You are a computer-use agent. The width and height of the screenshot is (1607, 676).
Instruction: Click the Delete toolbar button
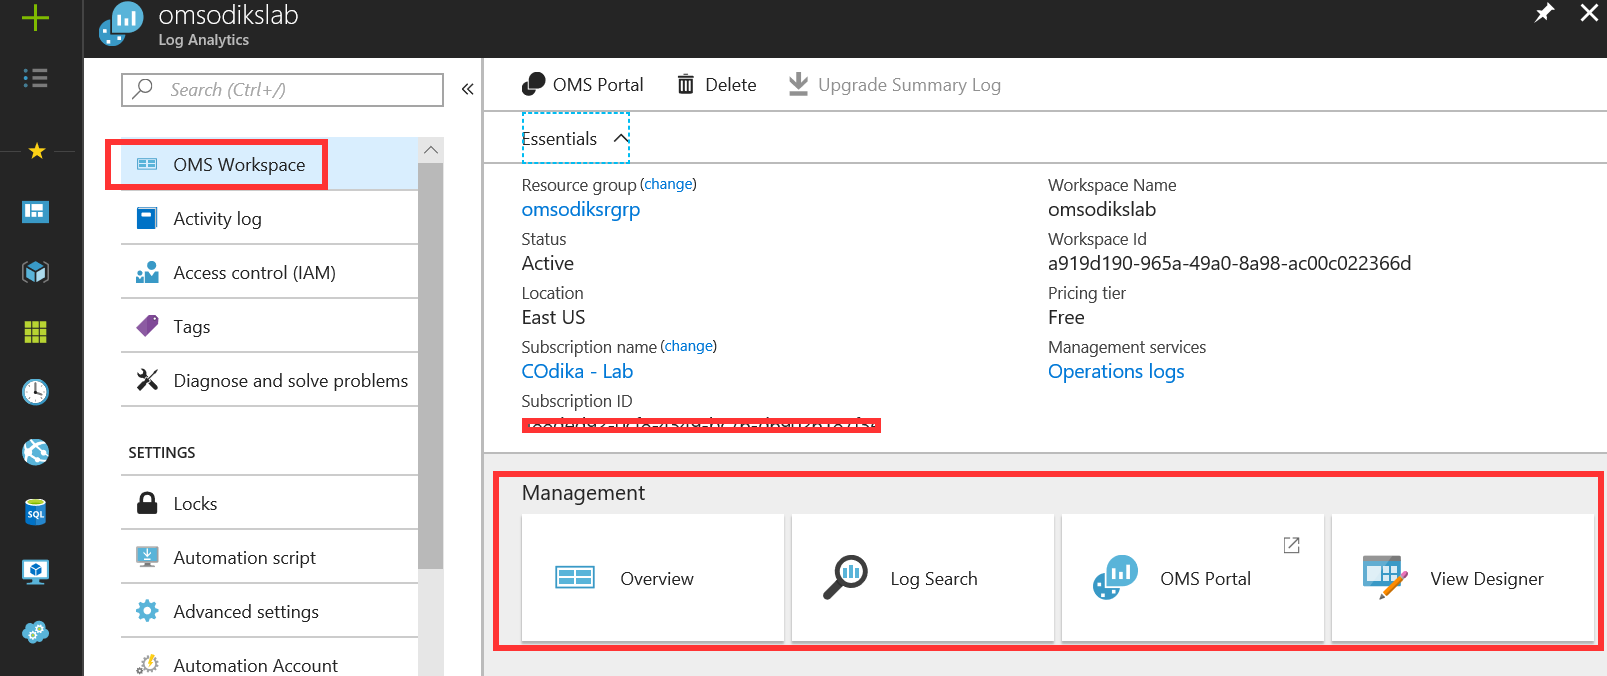pos(717,85)
